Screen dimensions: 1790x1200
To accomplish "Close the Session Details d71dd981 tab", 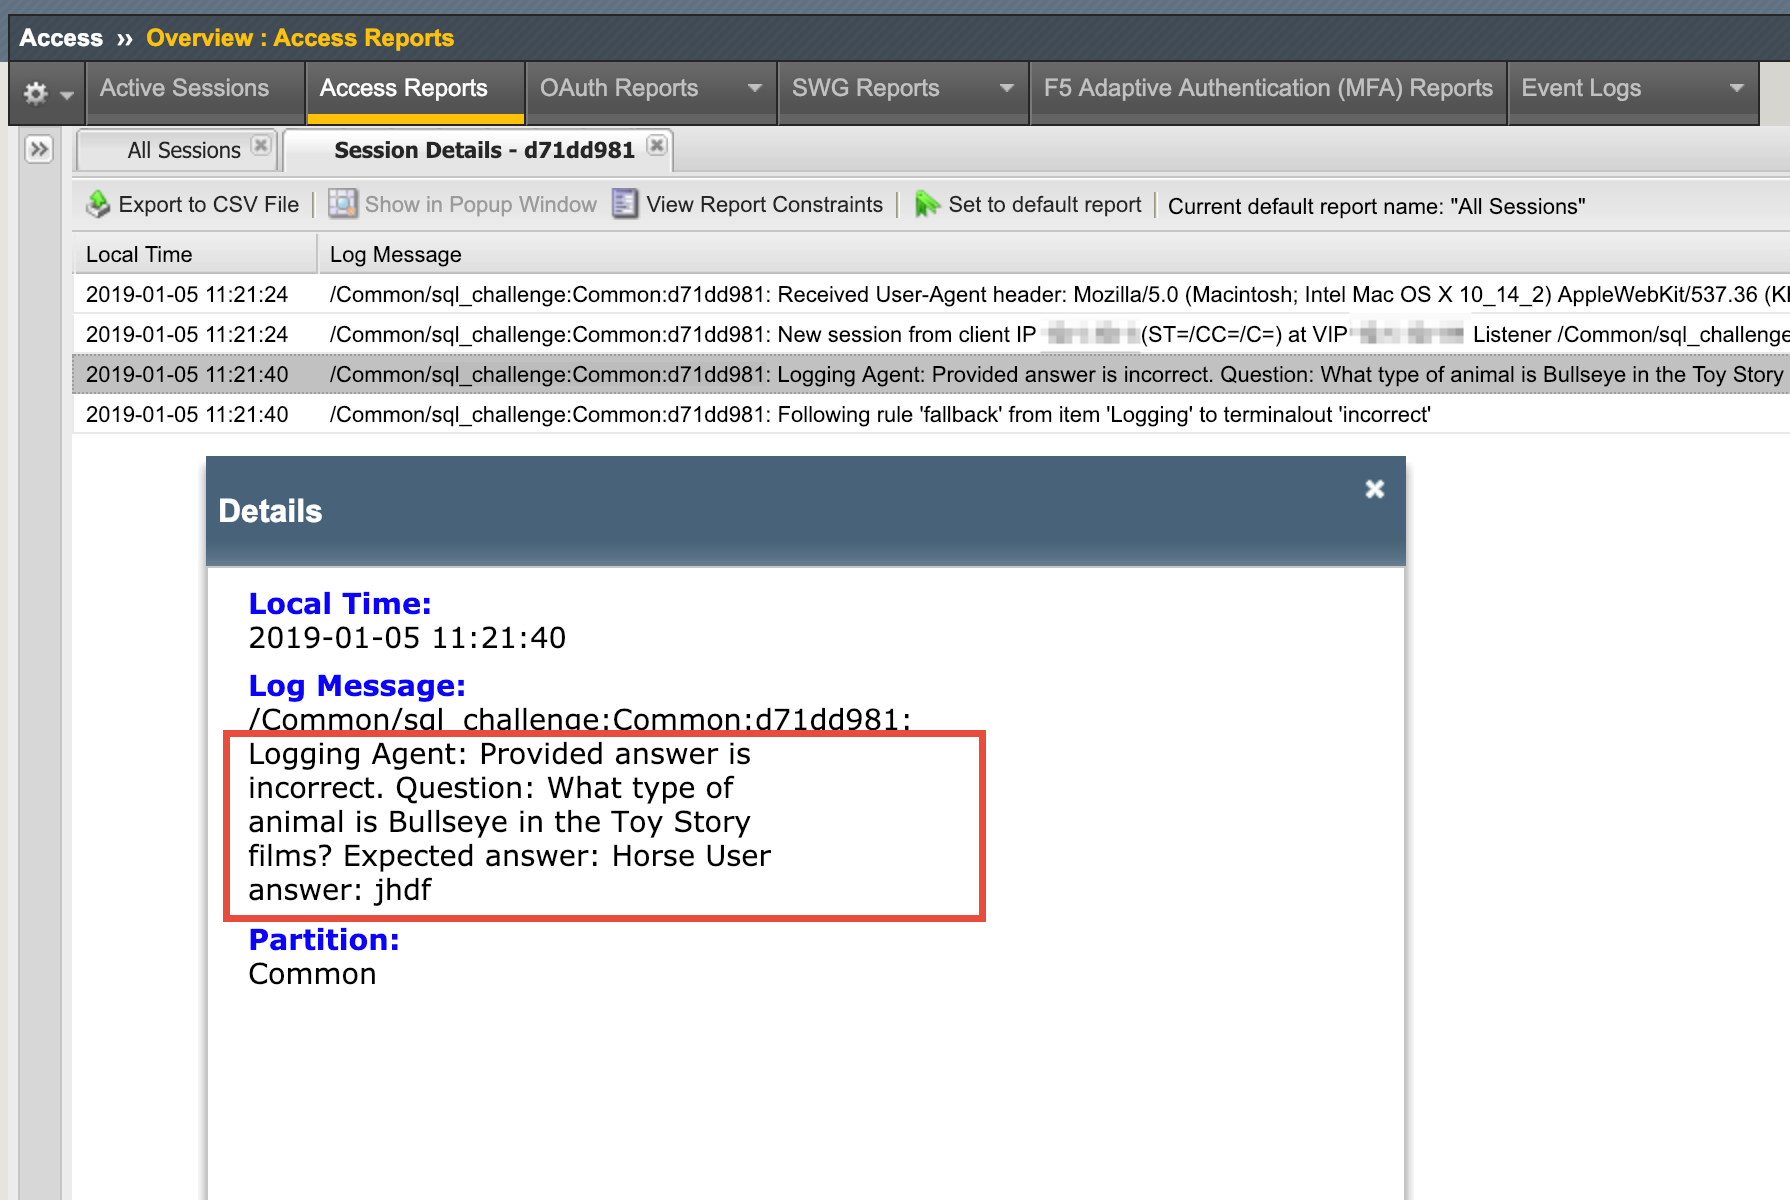I will (656, 146).
